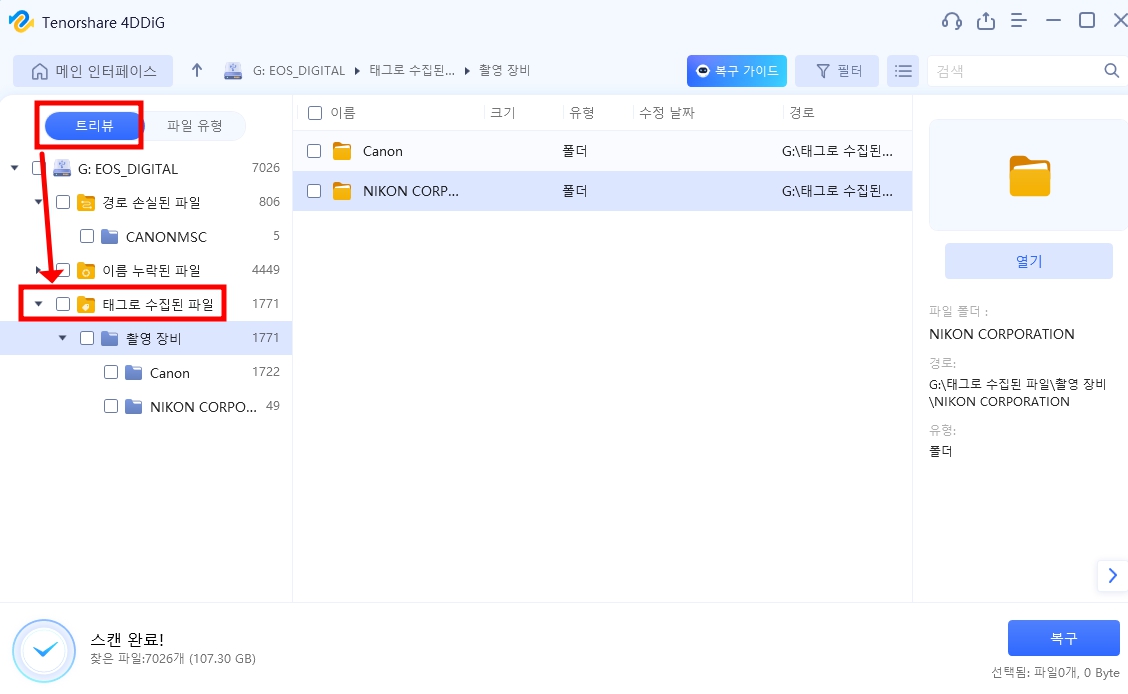The image size is (1128, 694).
Task: Collapse the 태그로 수집된 파일 node
Action: click(x=39, y=304)
